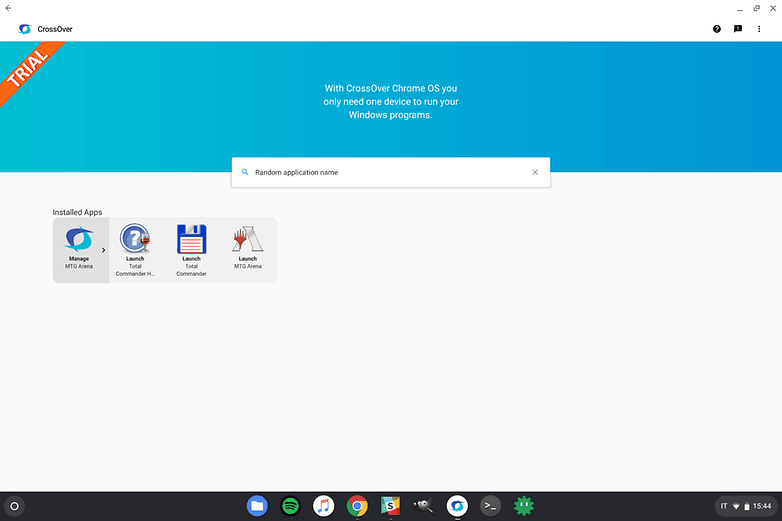Click the CrossOver logo in the header
Viewport: 782px width, 521px height.
(25, 29)
